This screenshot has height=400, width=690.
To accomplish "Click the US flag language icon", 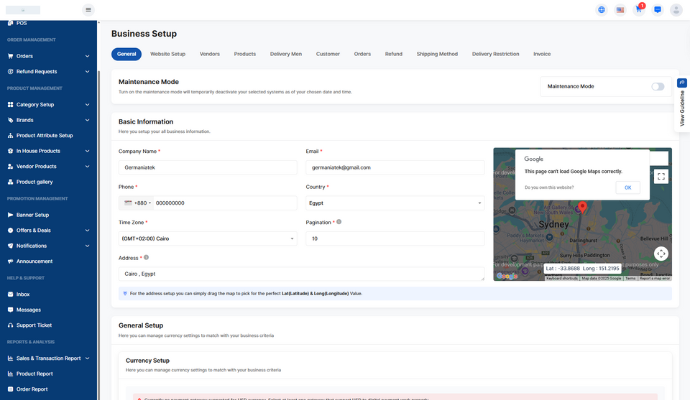I will click(x=620, y=10).
